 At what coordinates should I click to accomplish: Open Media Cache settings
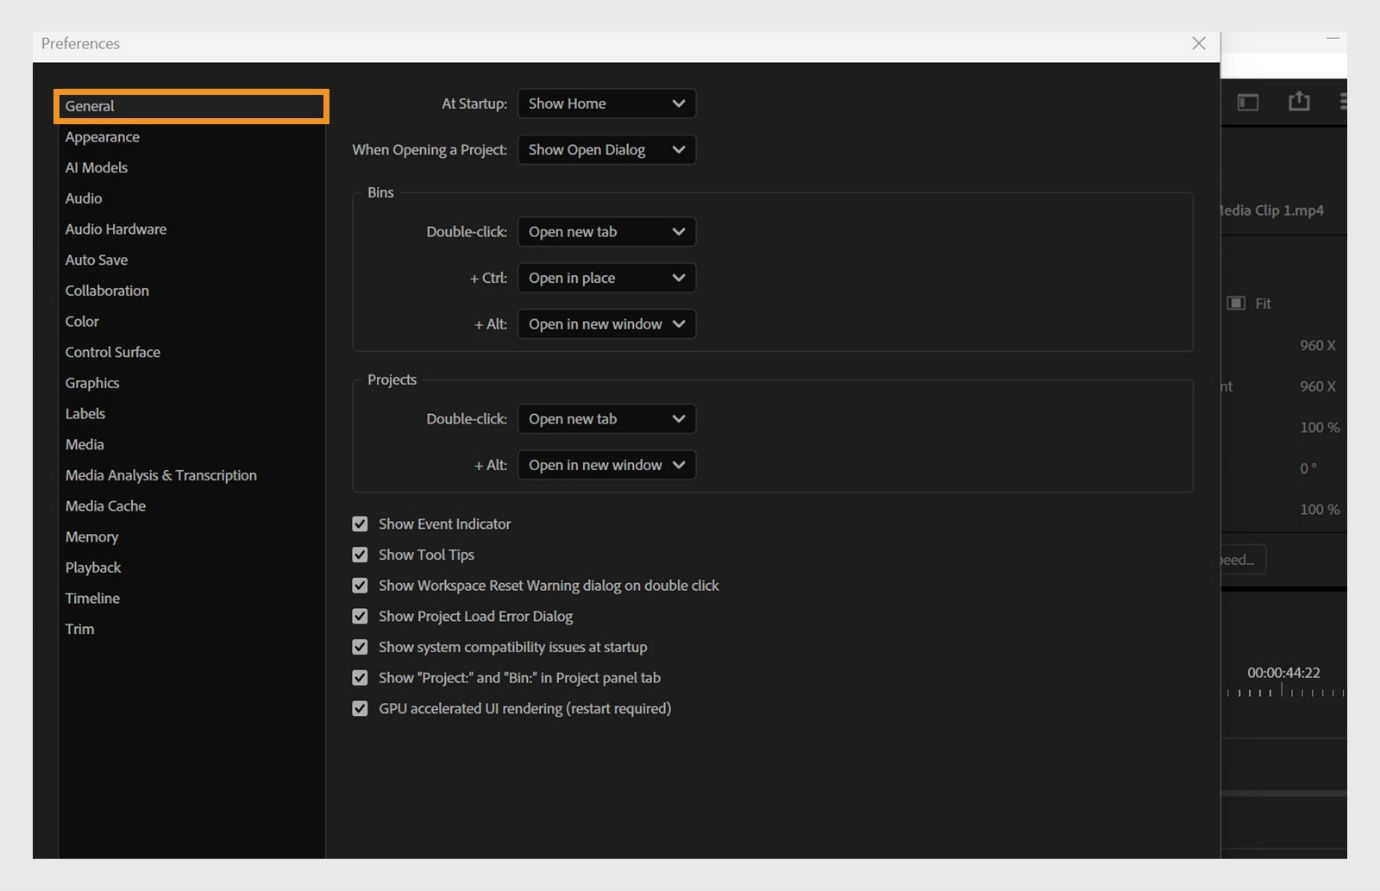[x=105, y=506]
